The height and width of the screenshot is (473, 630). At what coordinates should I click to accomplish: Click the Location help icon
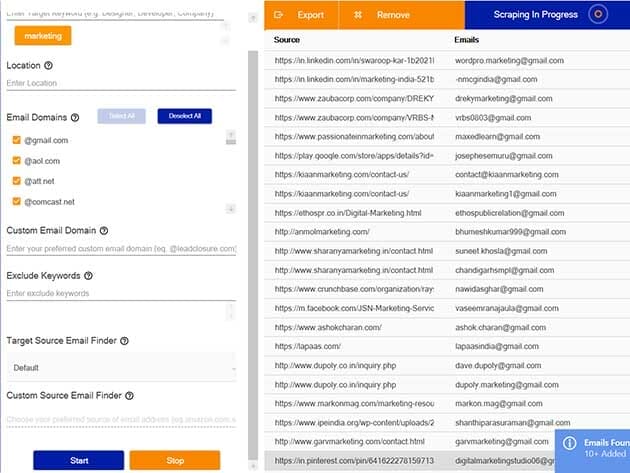(x=49, y=66)
